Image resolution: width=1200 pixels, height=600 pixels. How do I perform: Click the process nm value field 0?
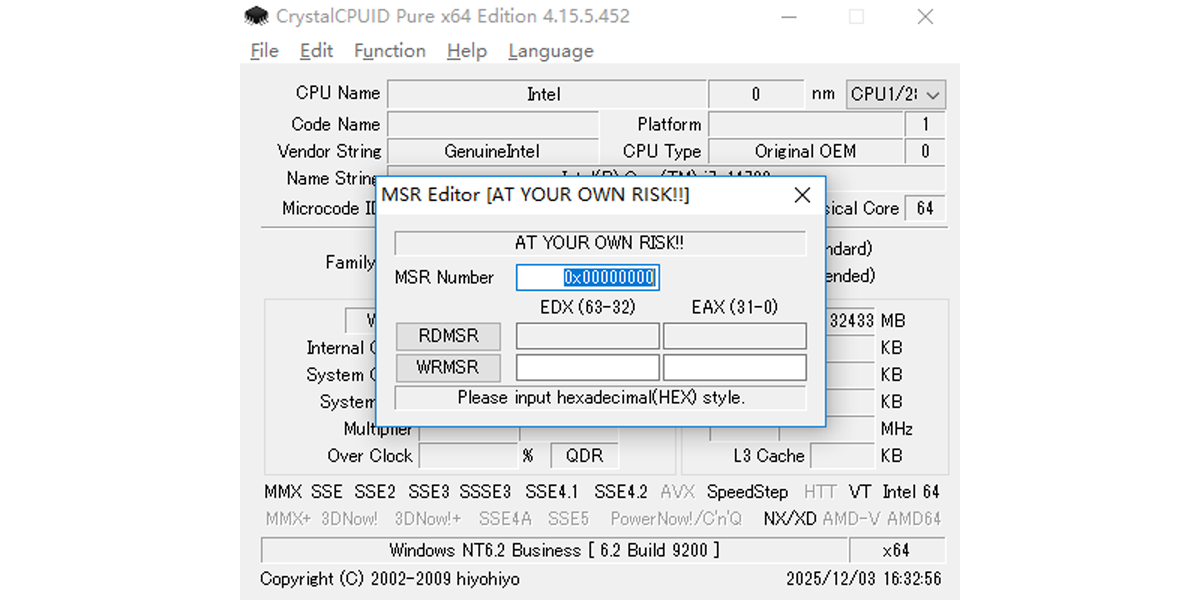[756, 95]
